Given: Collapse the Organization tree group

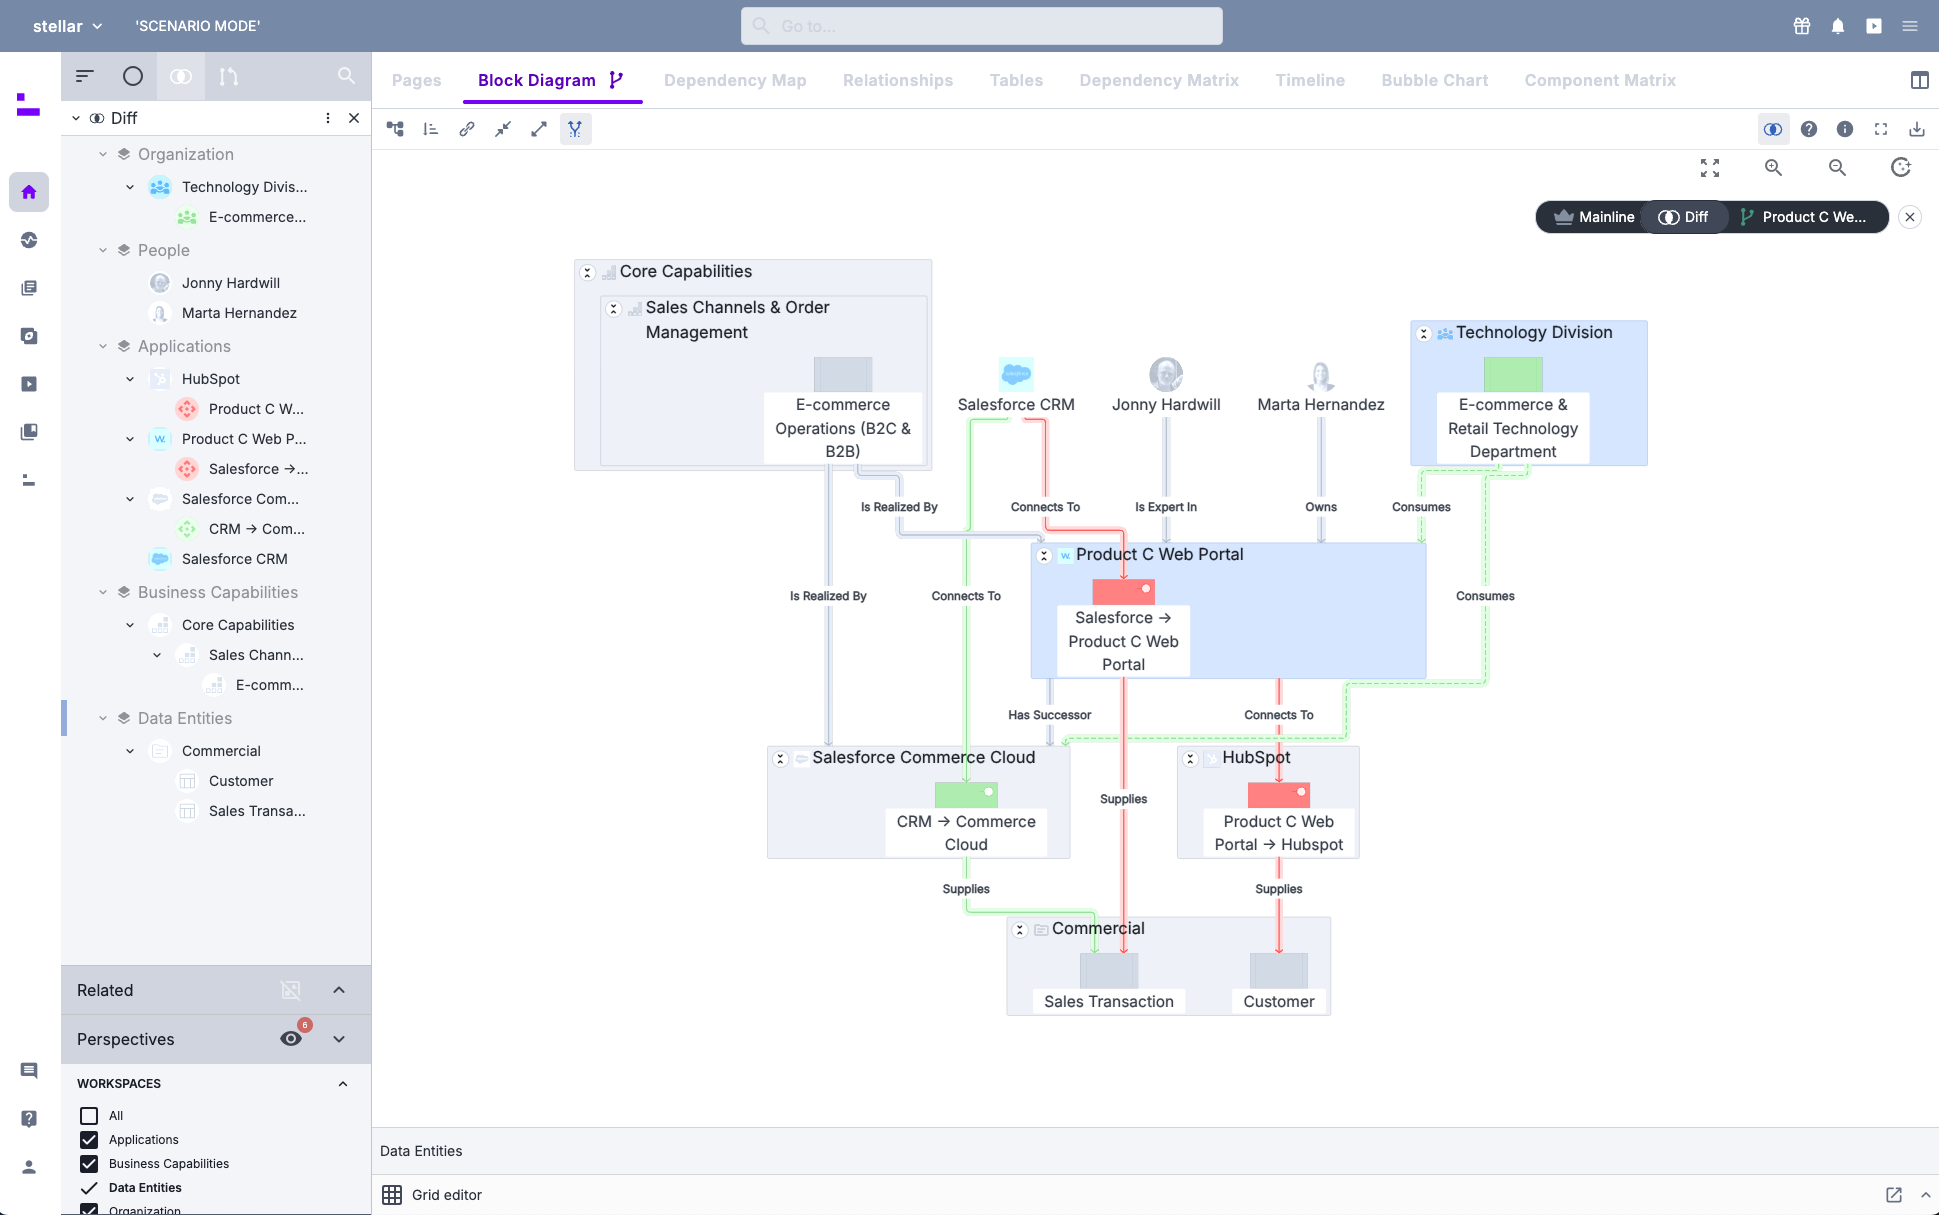Looking at the screenshot, I should point(103,154).
